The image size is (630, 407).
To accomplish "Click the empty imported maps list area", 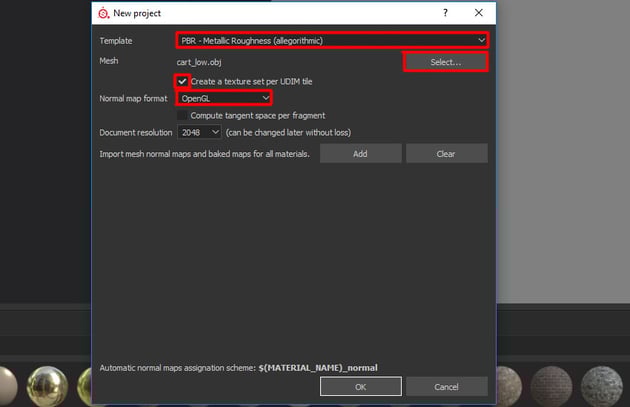I will pos(293,261).
